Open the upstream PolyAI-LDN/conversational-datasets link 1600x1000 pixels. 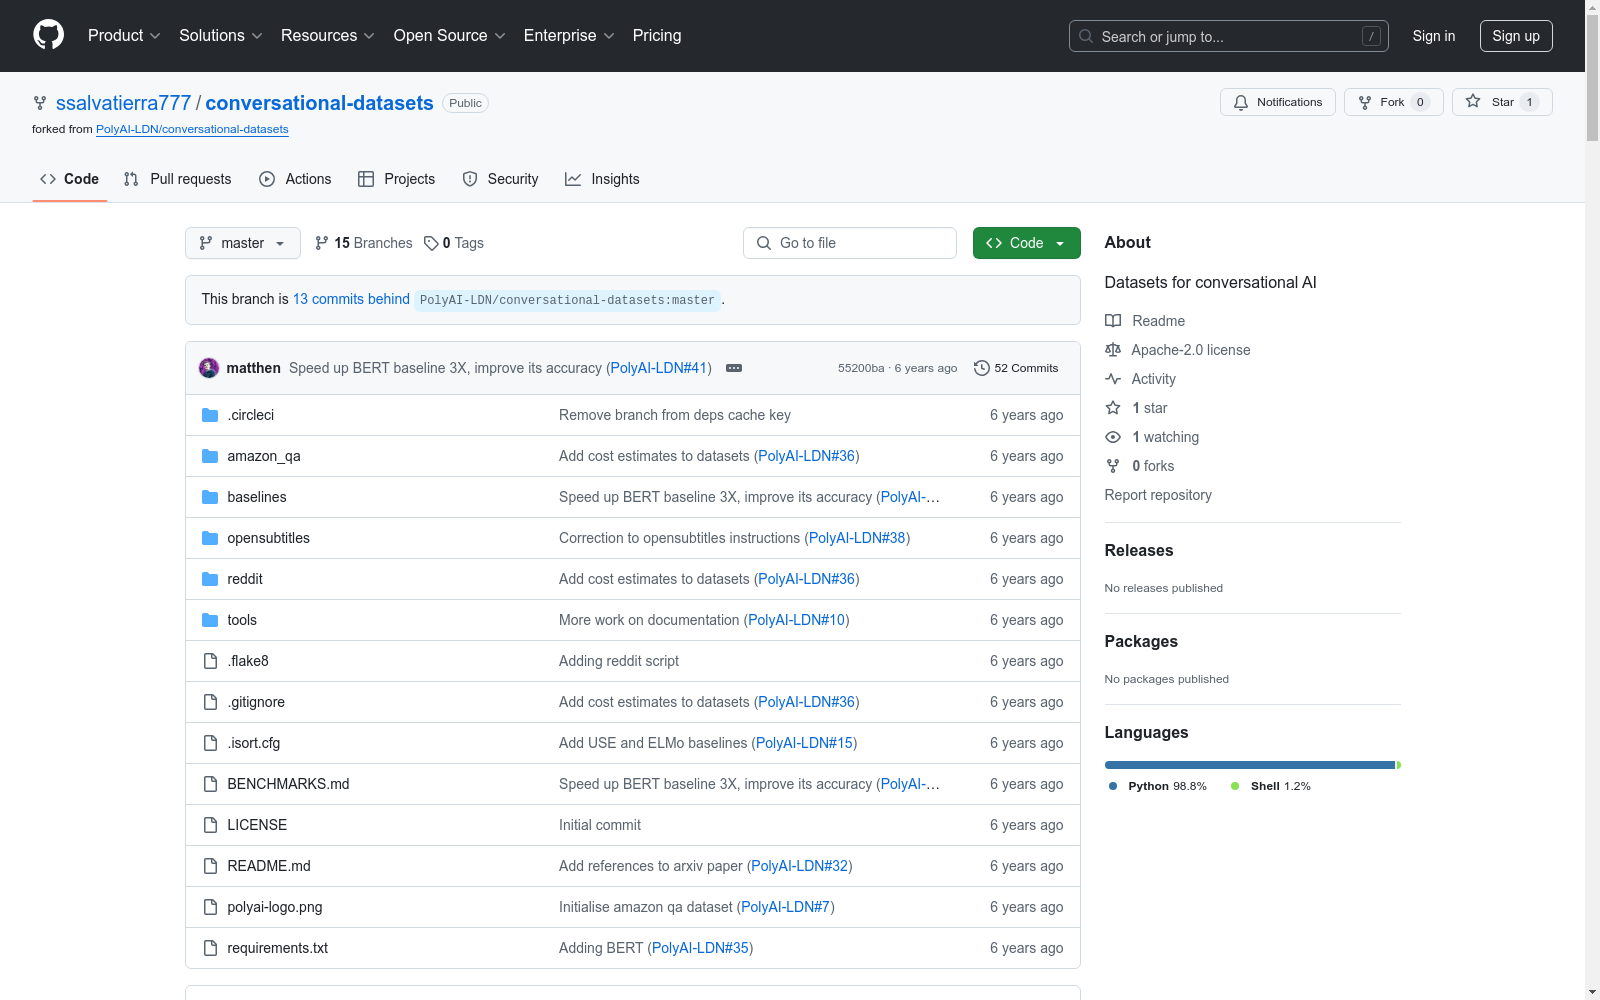(192, 129)
